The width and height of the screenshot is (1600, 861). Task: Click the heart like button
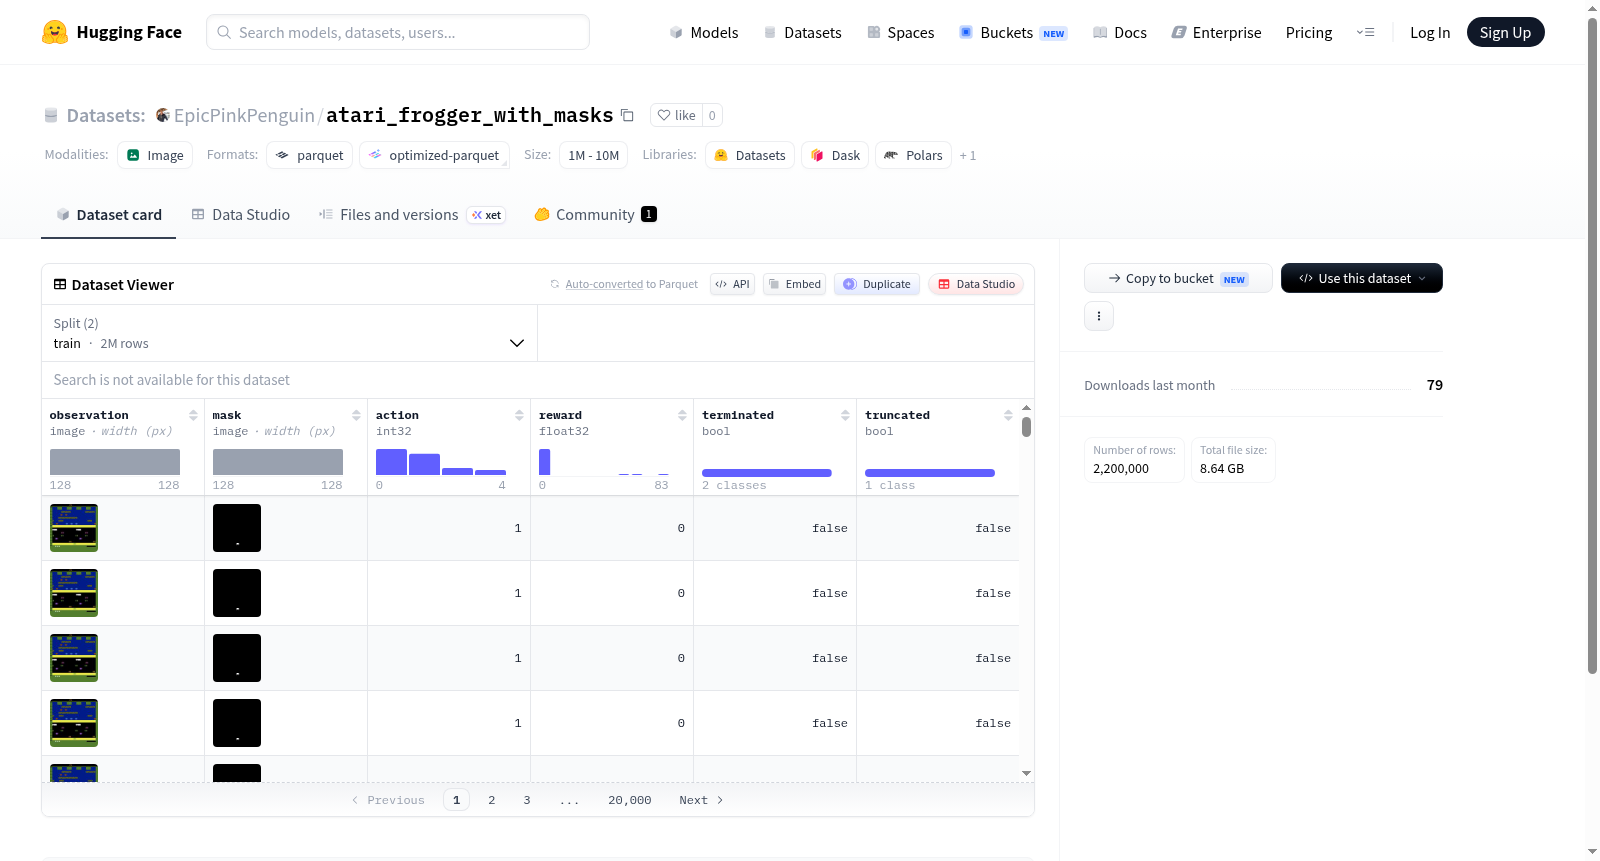(x=677, y=115)
